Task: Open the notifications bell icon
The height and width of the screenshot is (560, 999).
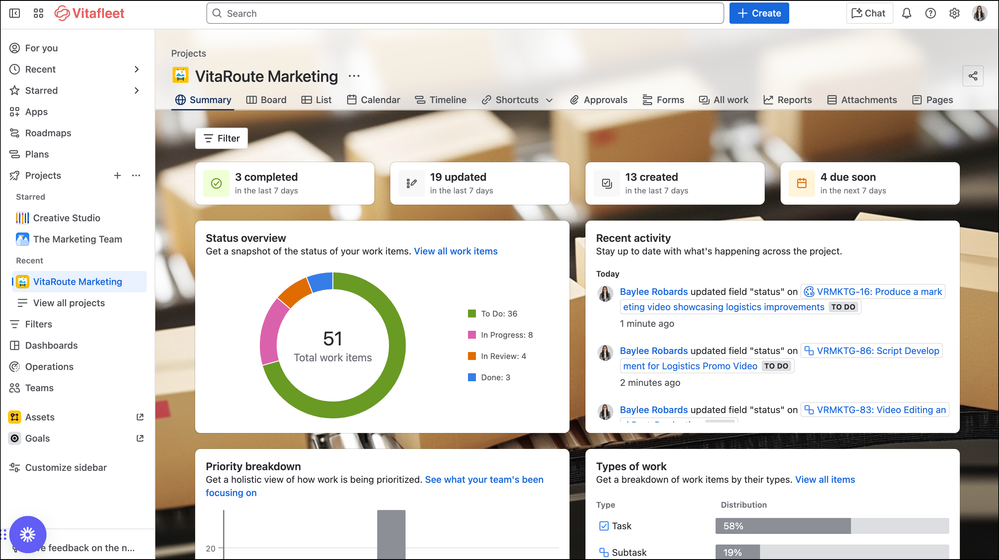Action: [x=906, y=13]
